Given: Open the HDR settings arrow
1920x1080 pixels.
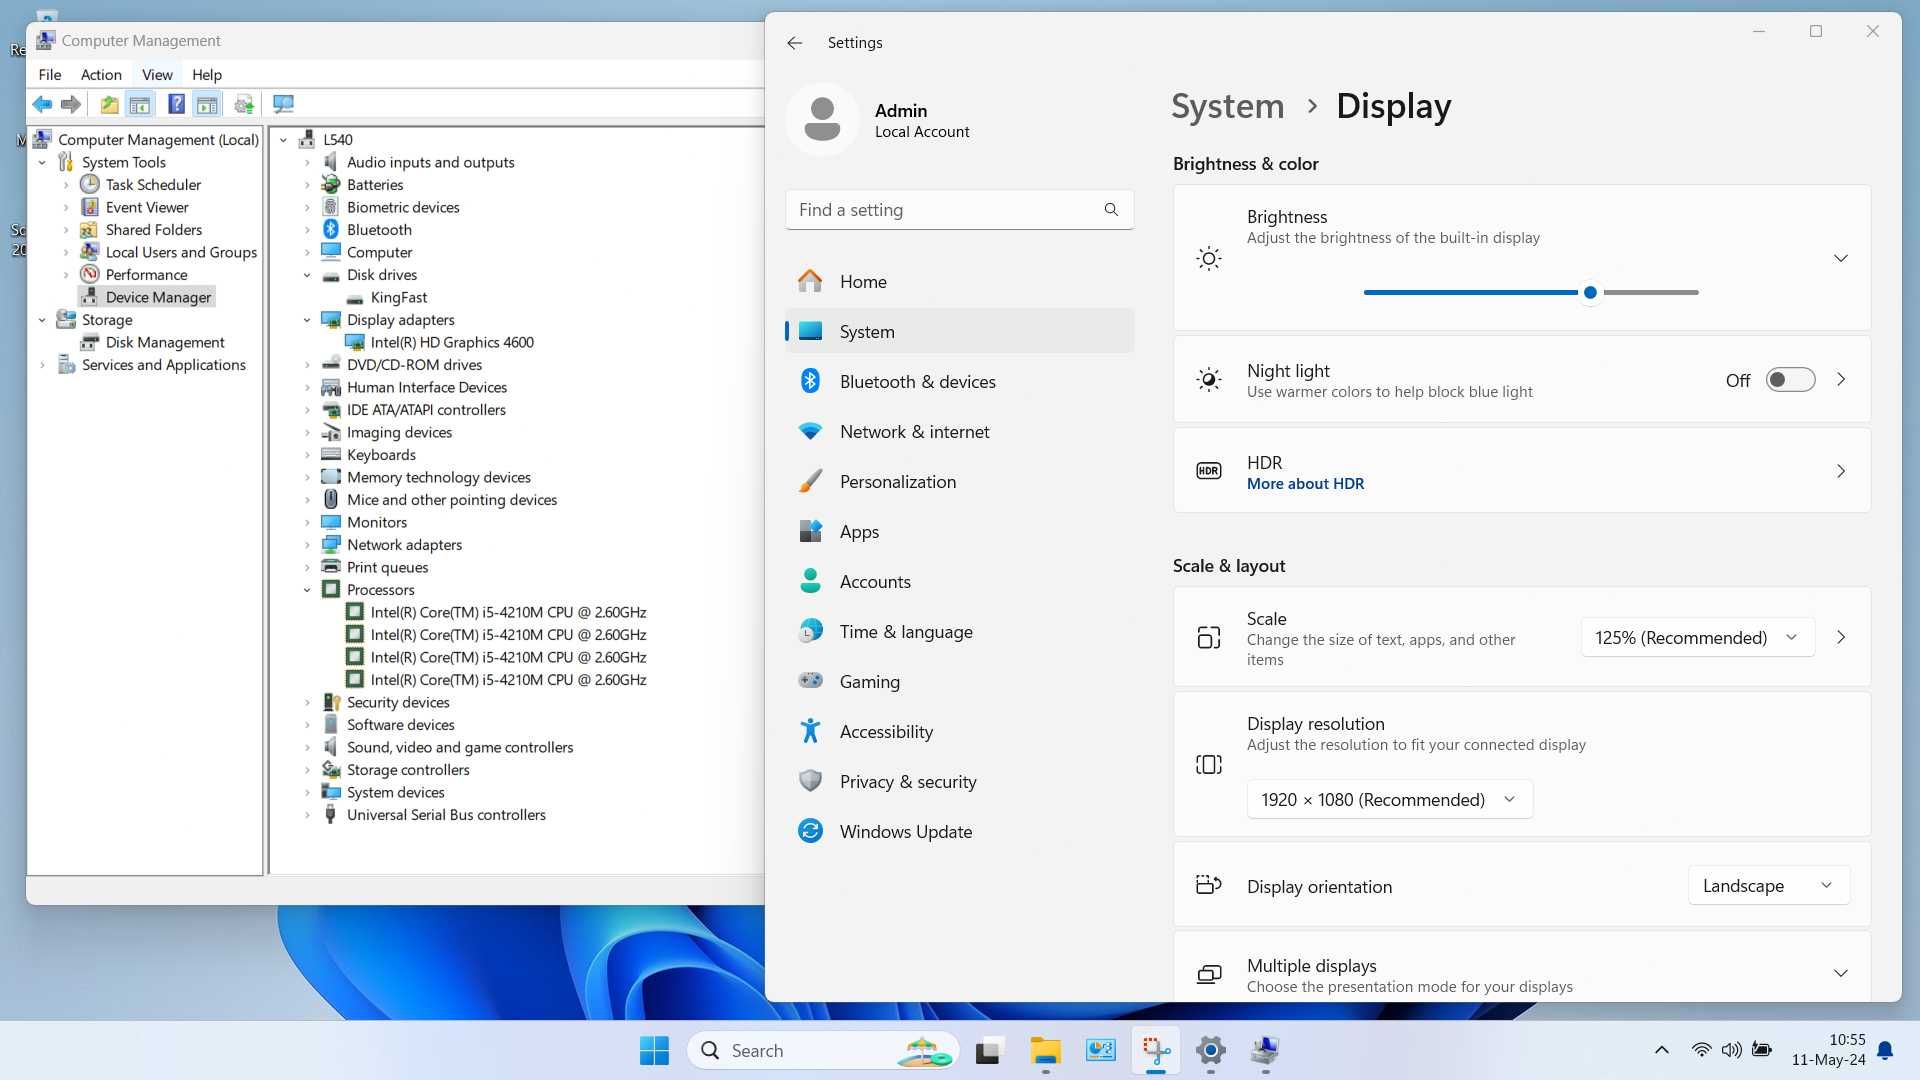Looking at the screenshot, I should click(1841, 471).
